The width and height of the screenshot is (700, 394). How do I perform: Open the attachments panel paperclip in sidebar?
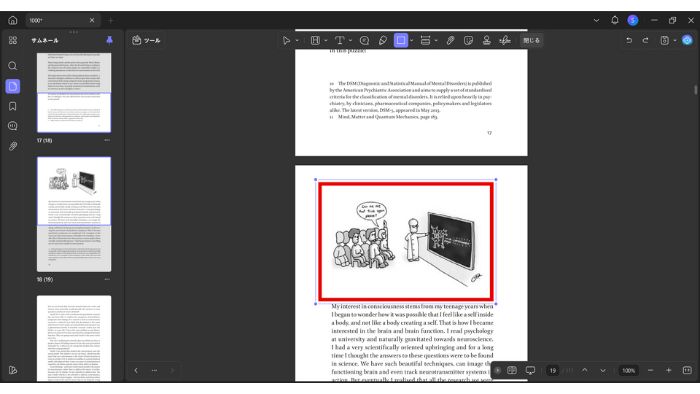(12, 146)
